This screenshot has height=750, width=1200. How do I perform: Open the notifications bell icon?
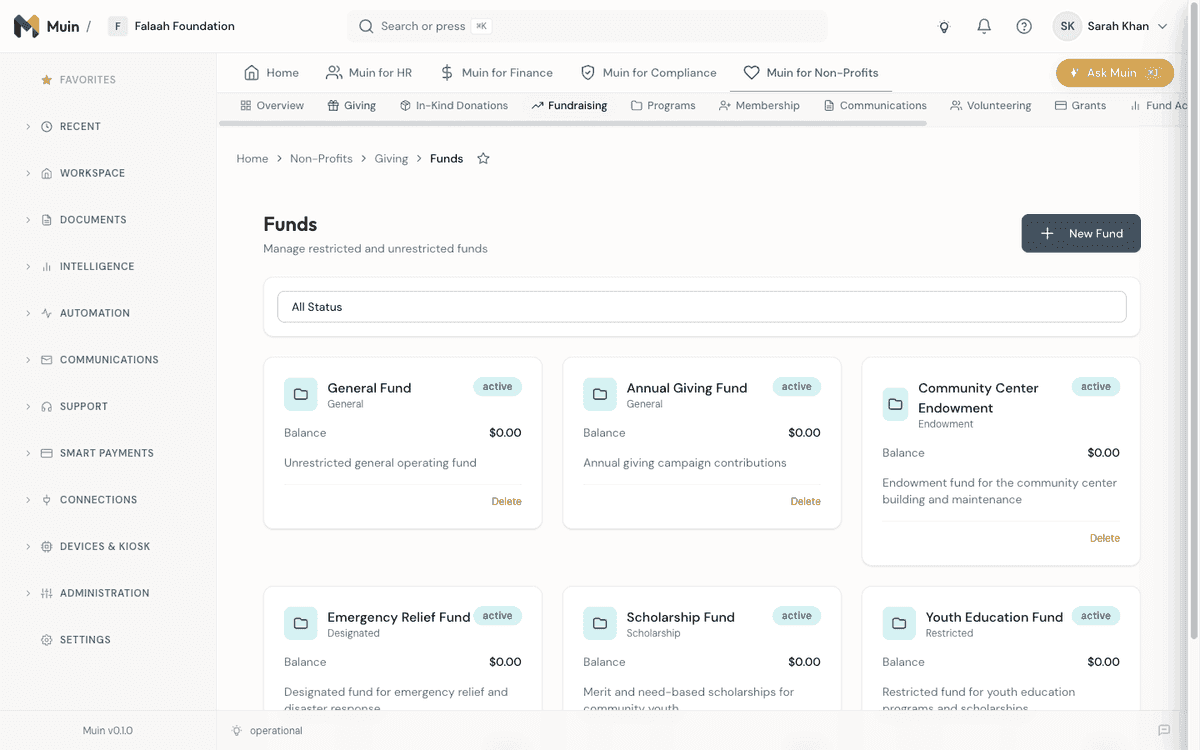pos(984,27)
